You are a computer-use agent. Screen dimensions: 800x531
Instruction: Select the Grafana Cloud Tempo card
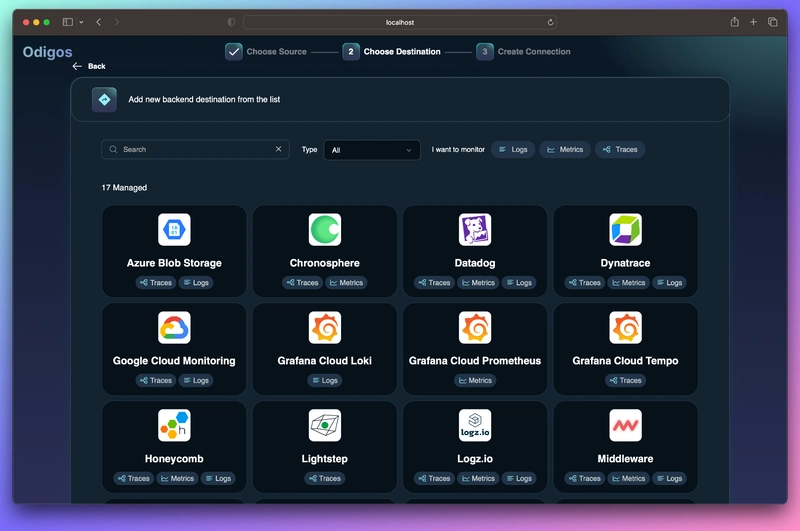click(x=626, y=349)
